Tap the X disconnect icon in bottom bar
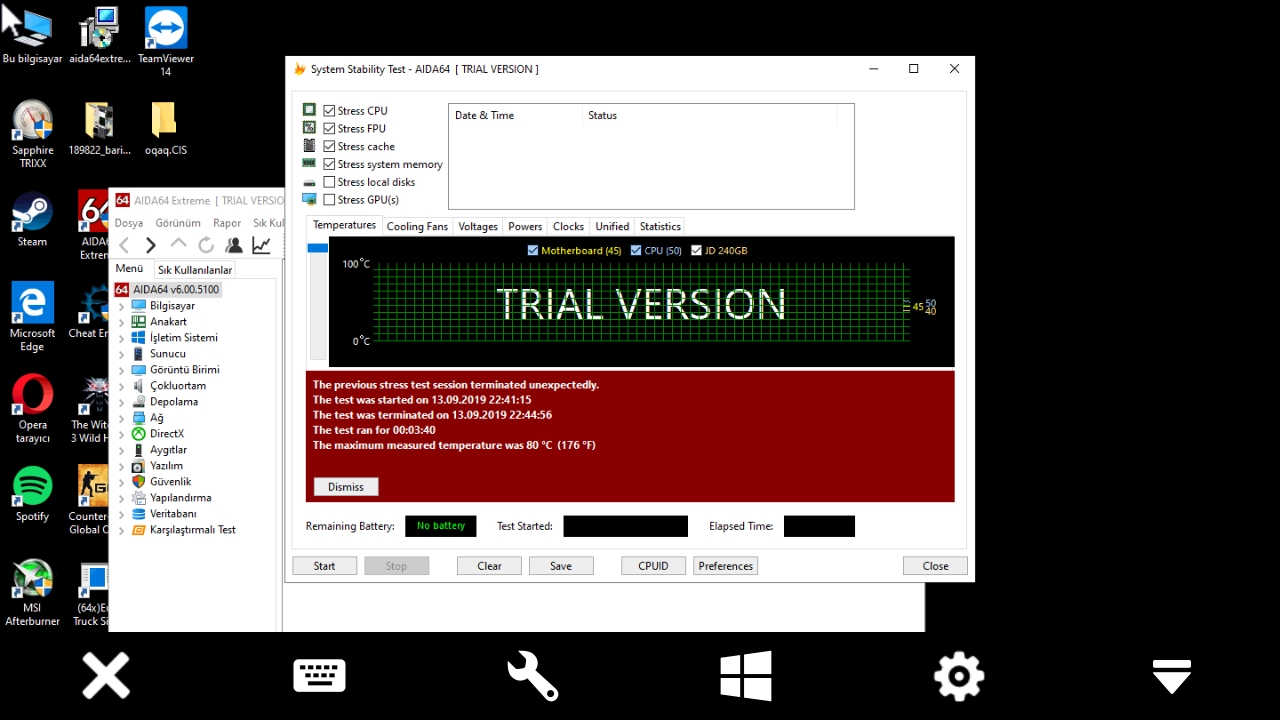1280x720 pixels. coord(106,676)
